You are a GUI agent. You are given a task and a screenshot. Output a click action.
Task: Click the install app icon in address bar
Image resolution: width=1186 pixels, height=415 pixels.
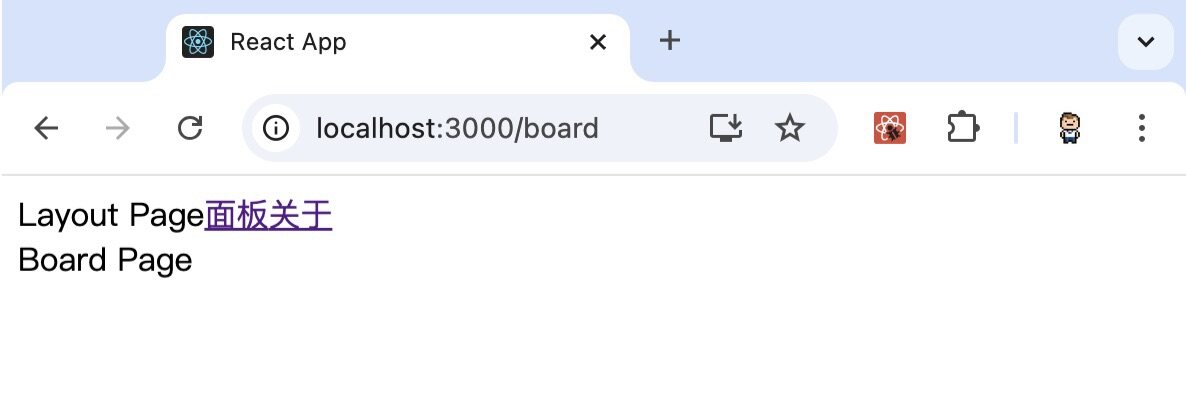click(x=726, y=128)
